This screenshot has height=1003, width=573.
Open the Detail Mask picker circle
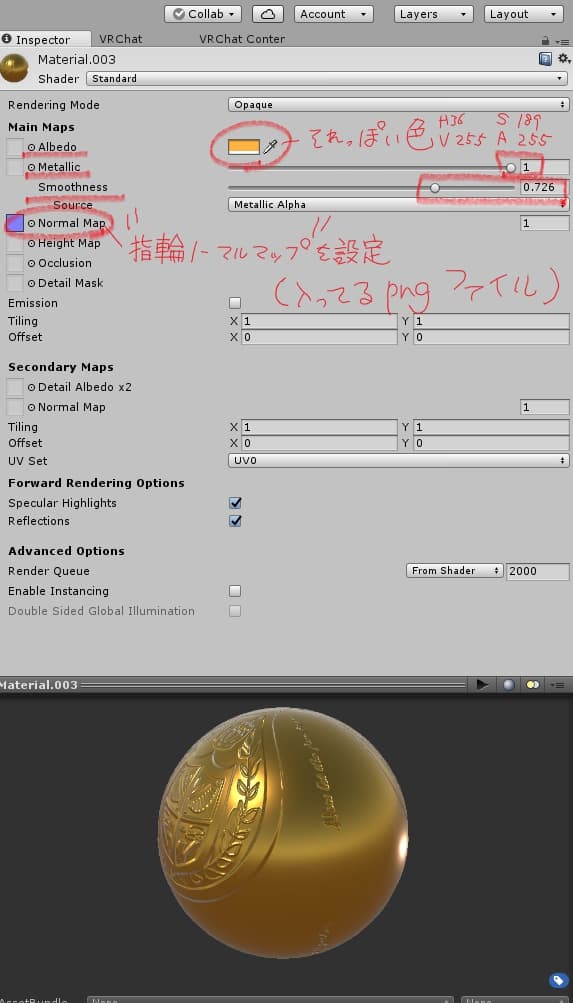pyautogui.click(x=31, y=283)
